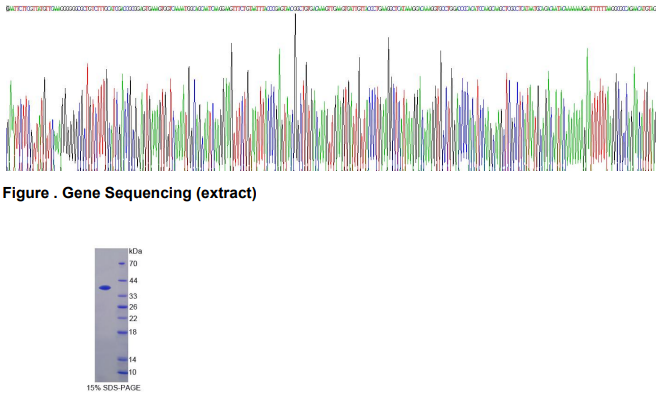Click the sample protein band on the gel

click(x=105, y=288)
